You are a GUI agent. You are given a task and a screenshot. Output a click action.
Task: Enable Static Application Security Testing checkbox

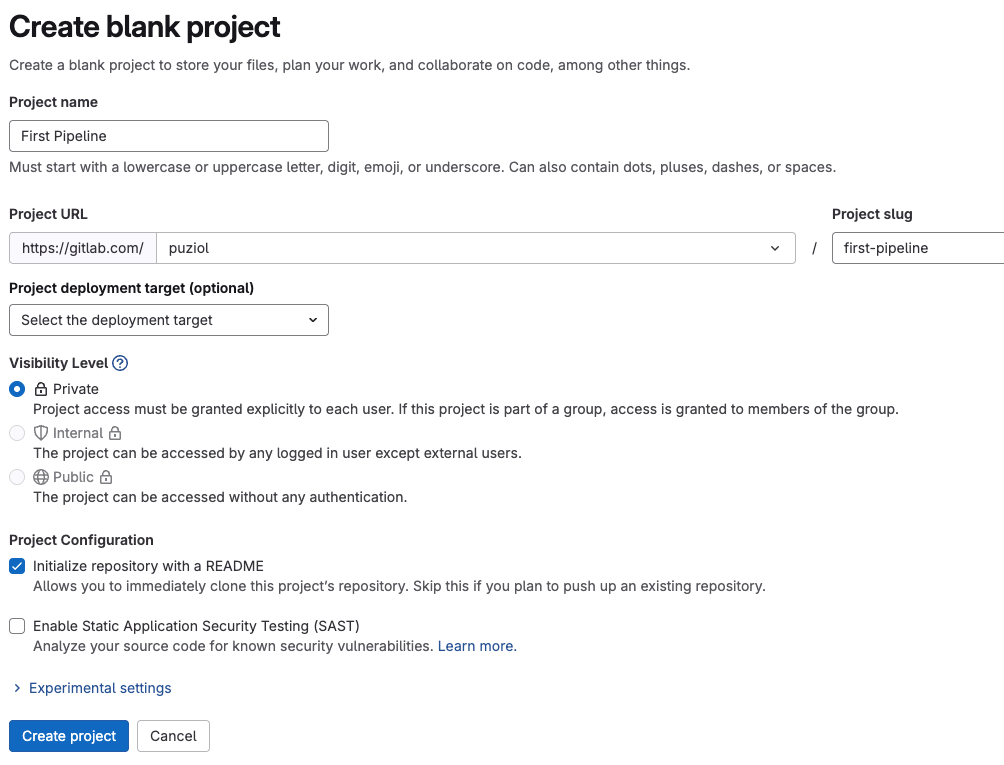[17, 626]
